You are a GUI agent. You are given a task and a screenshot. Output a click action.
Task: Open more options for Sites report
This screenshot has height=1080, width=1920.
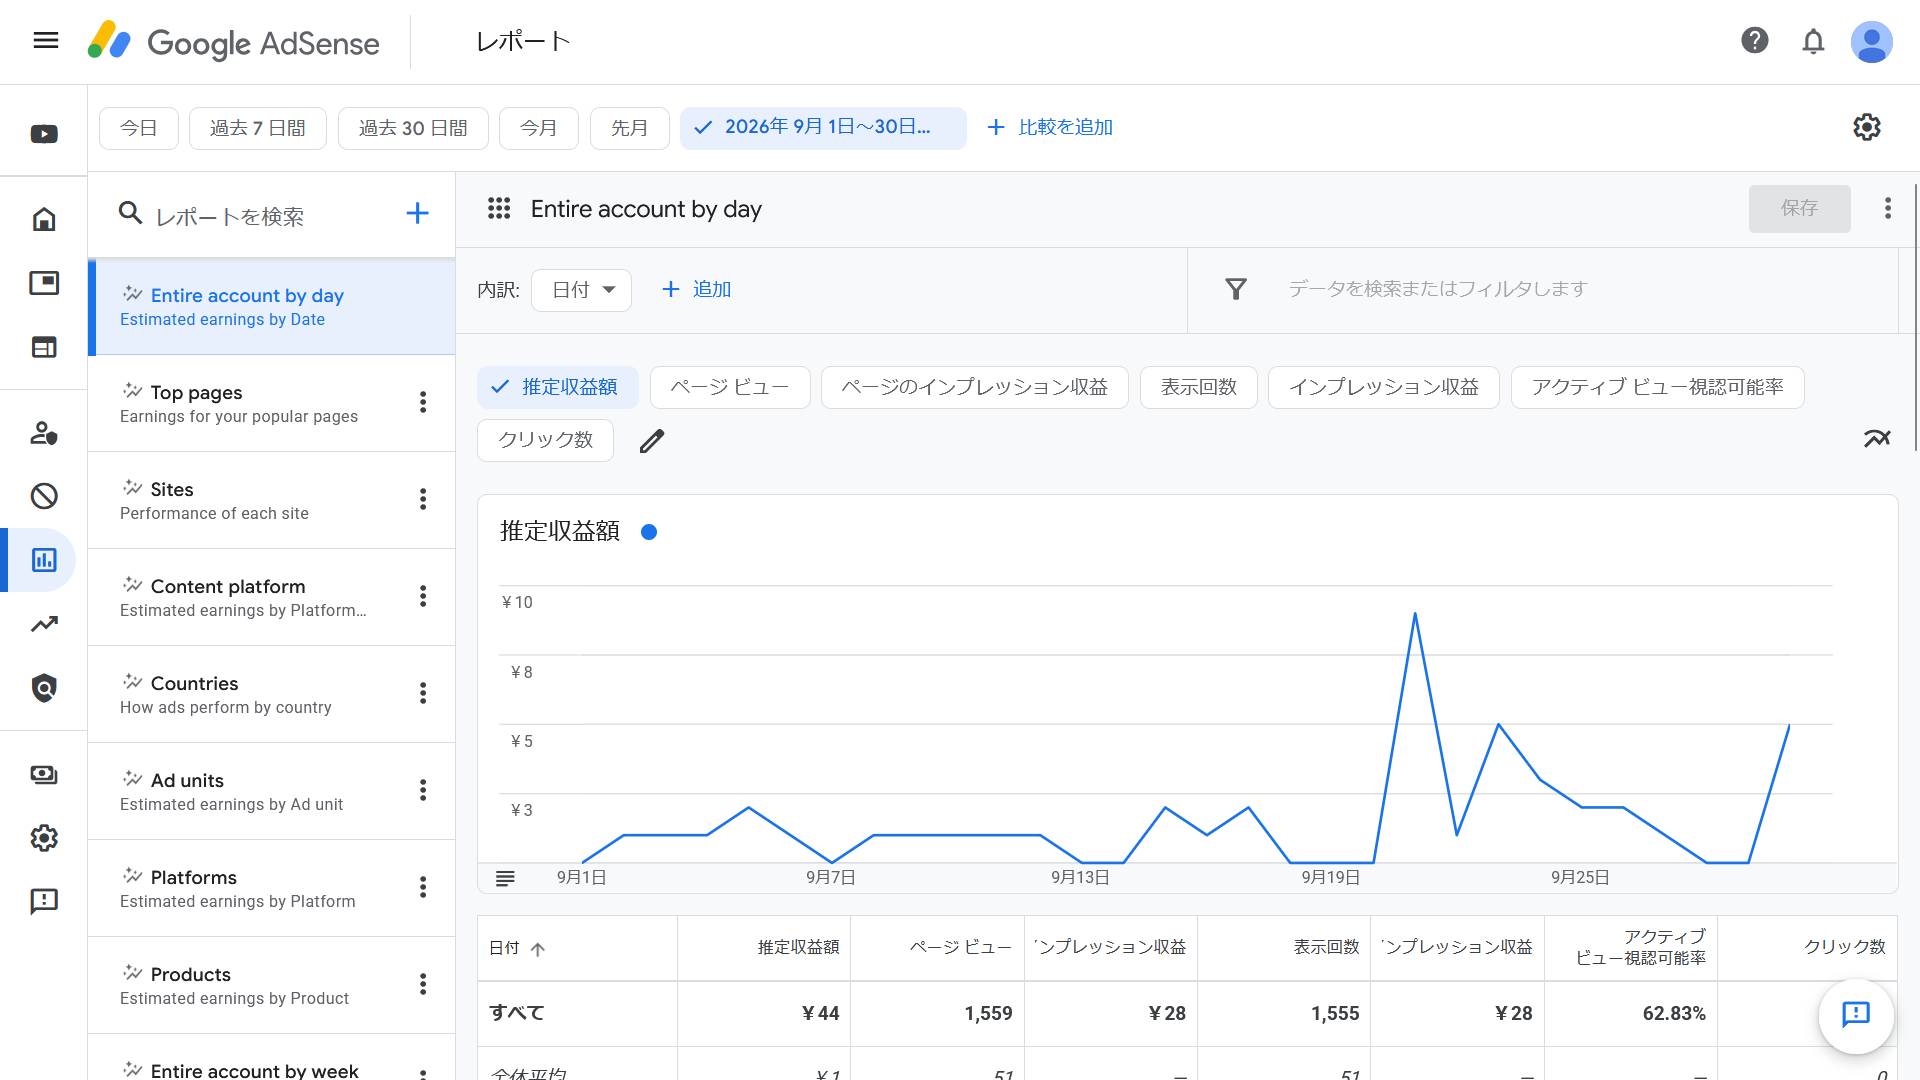(423, 499)
